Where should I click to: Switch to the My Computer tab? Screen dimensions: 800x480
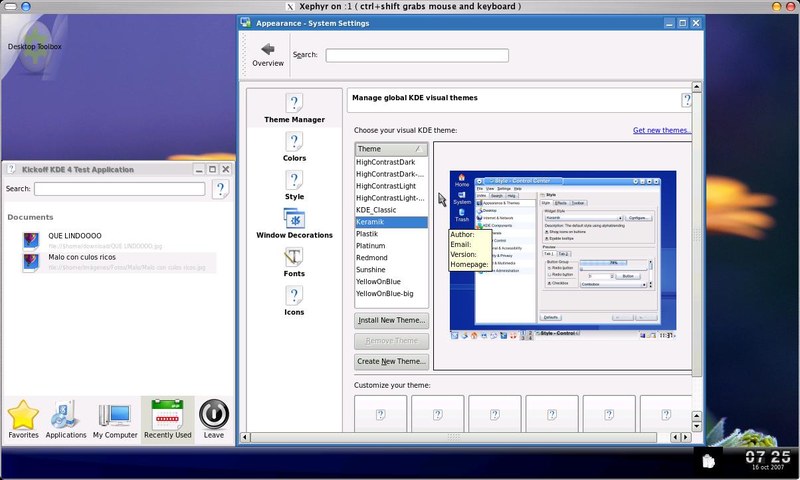115,419
